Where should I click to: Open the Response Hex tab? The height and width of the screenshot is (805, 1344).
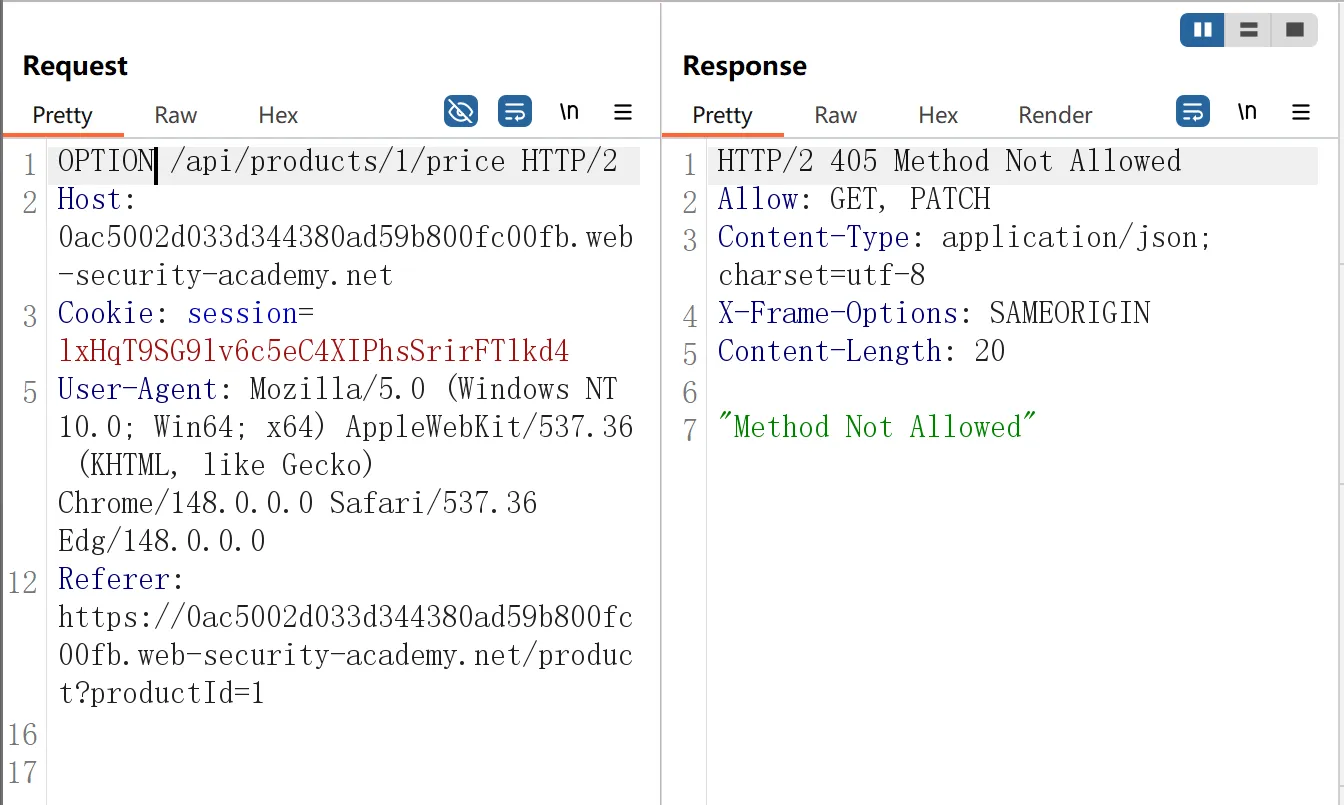[938, 115]
